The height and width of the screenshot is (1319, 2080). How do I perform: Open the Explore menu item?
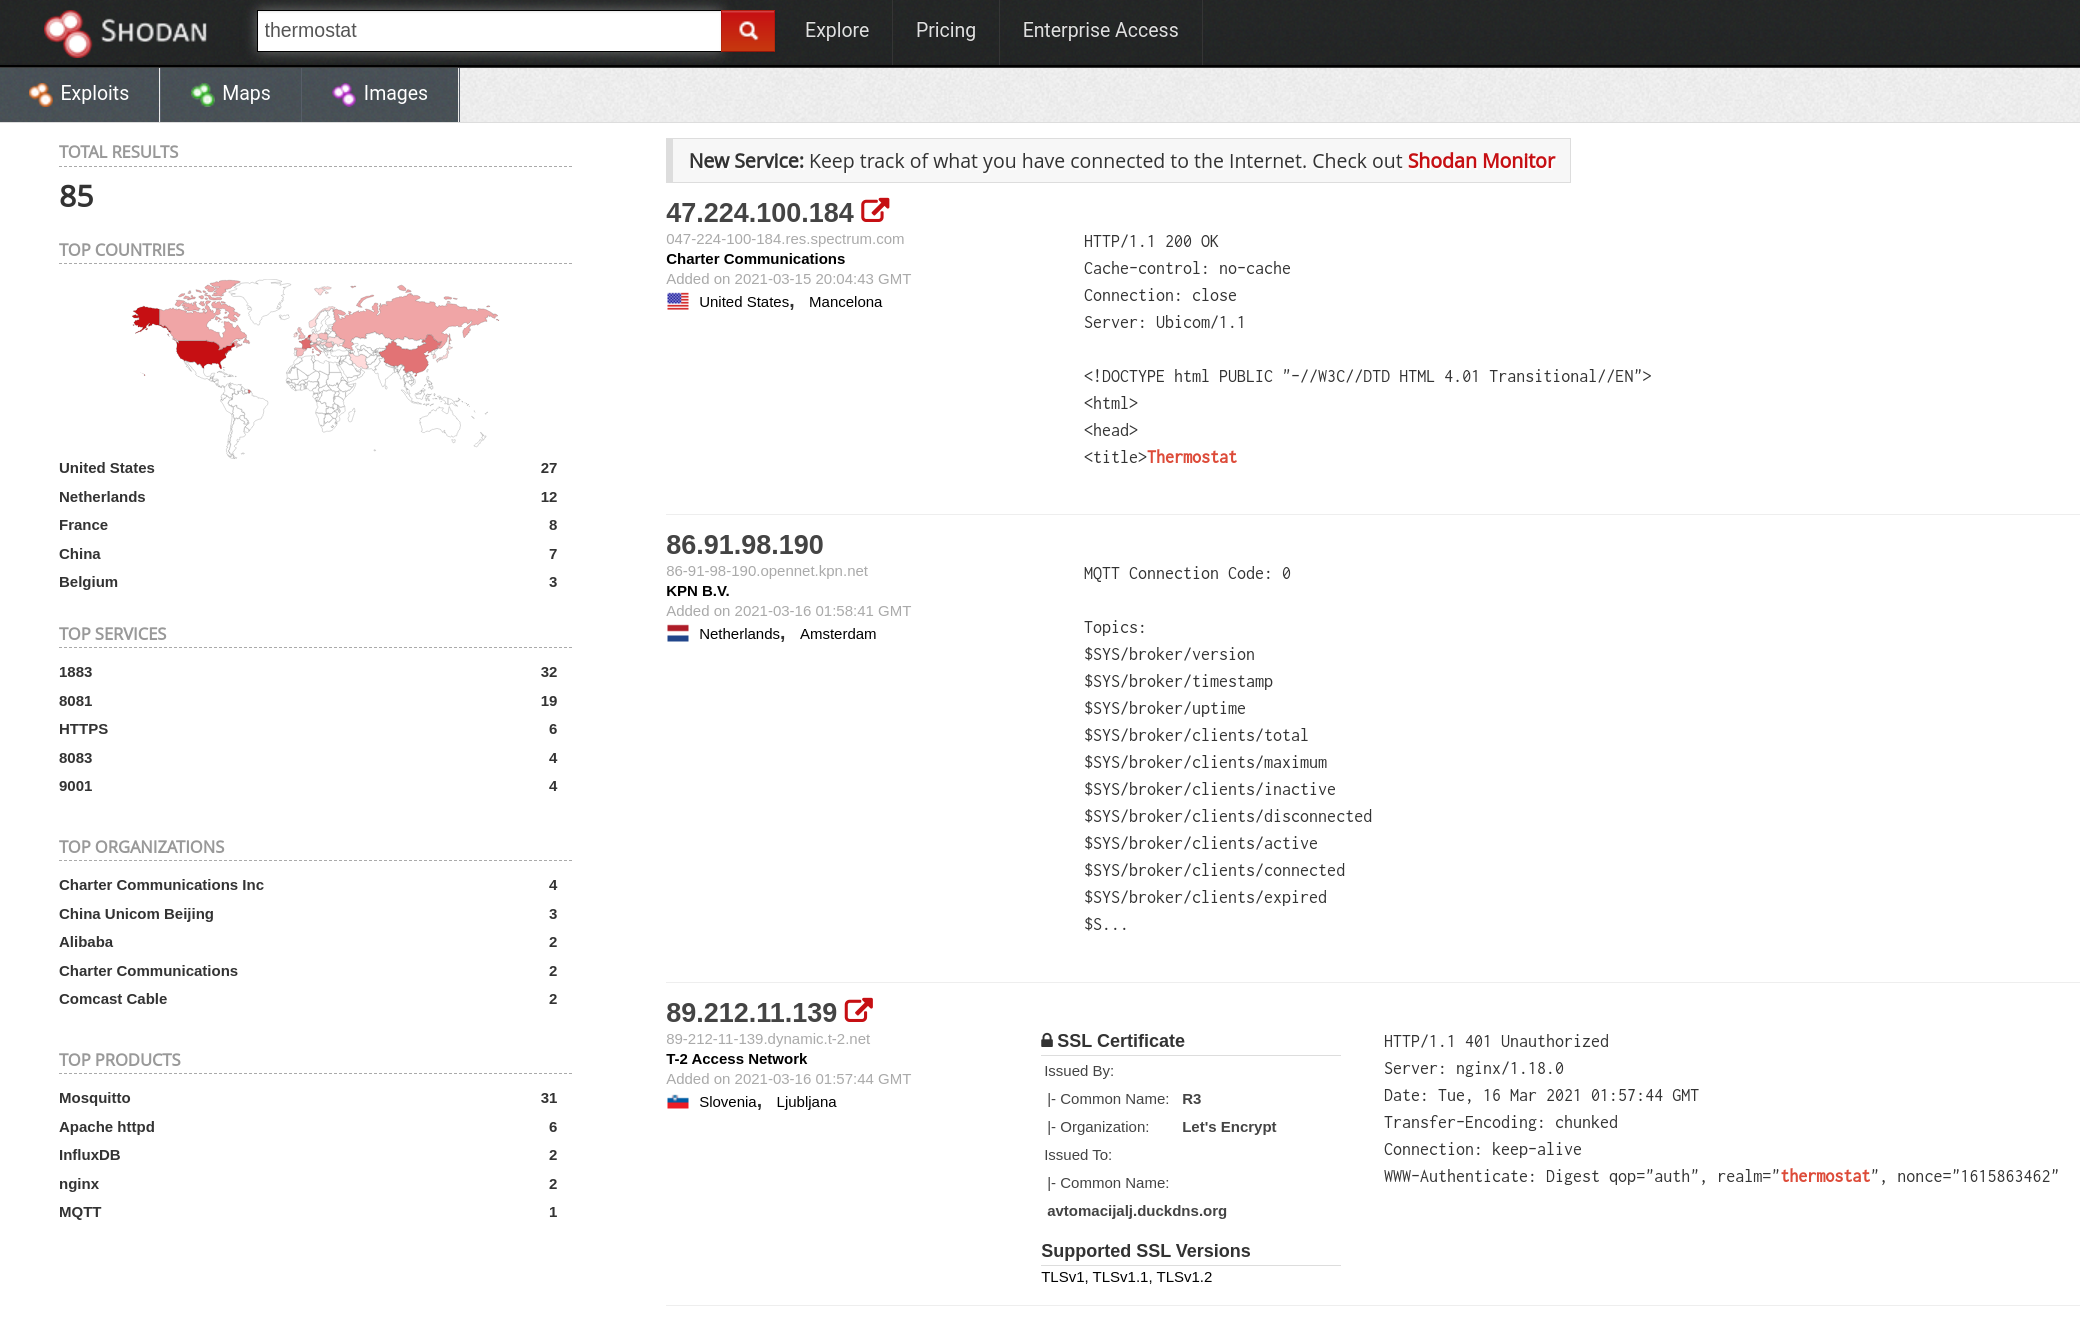[834, 29]
